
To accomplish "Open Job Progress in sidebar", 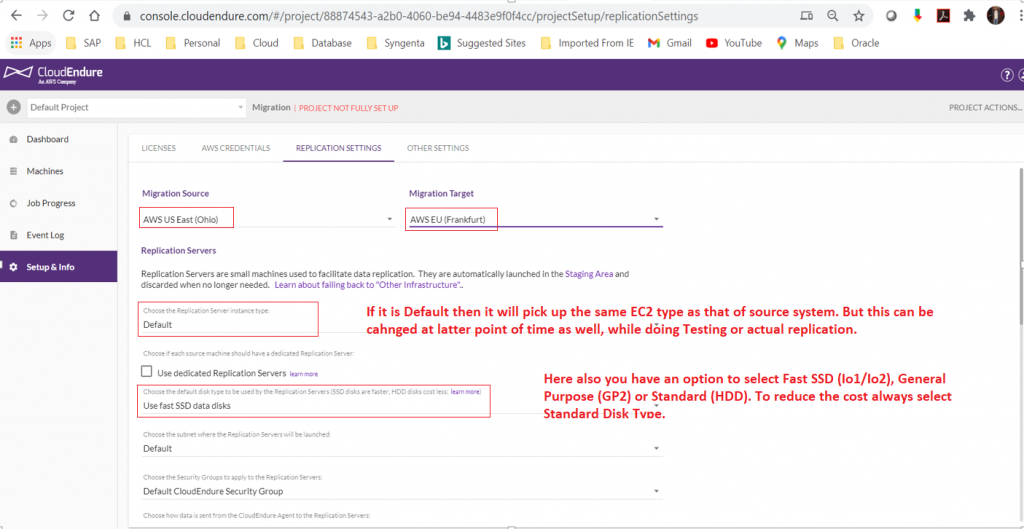I will 50,203.
